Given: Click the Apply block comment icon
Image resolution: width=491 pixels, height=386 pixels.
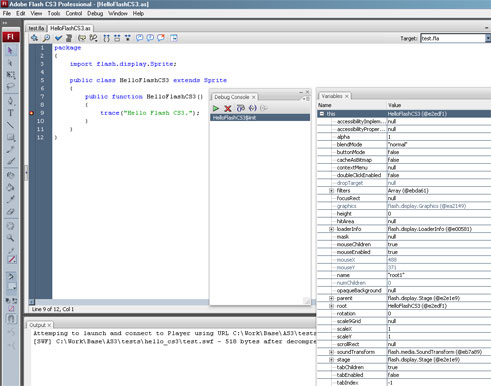Looking at the screenshot, I should (x=139, y=38).
